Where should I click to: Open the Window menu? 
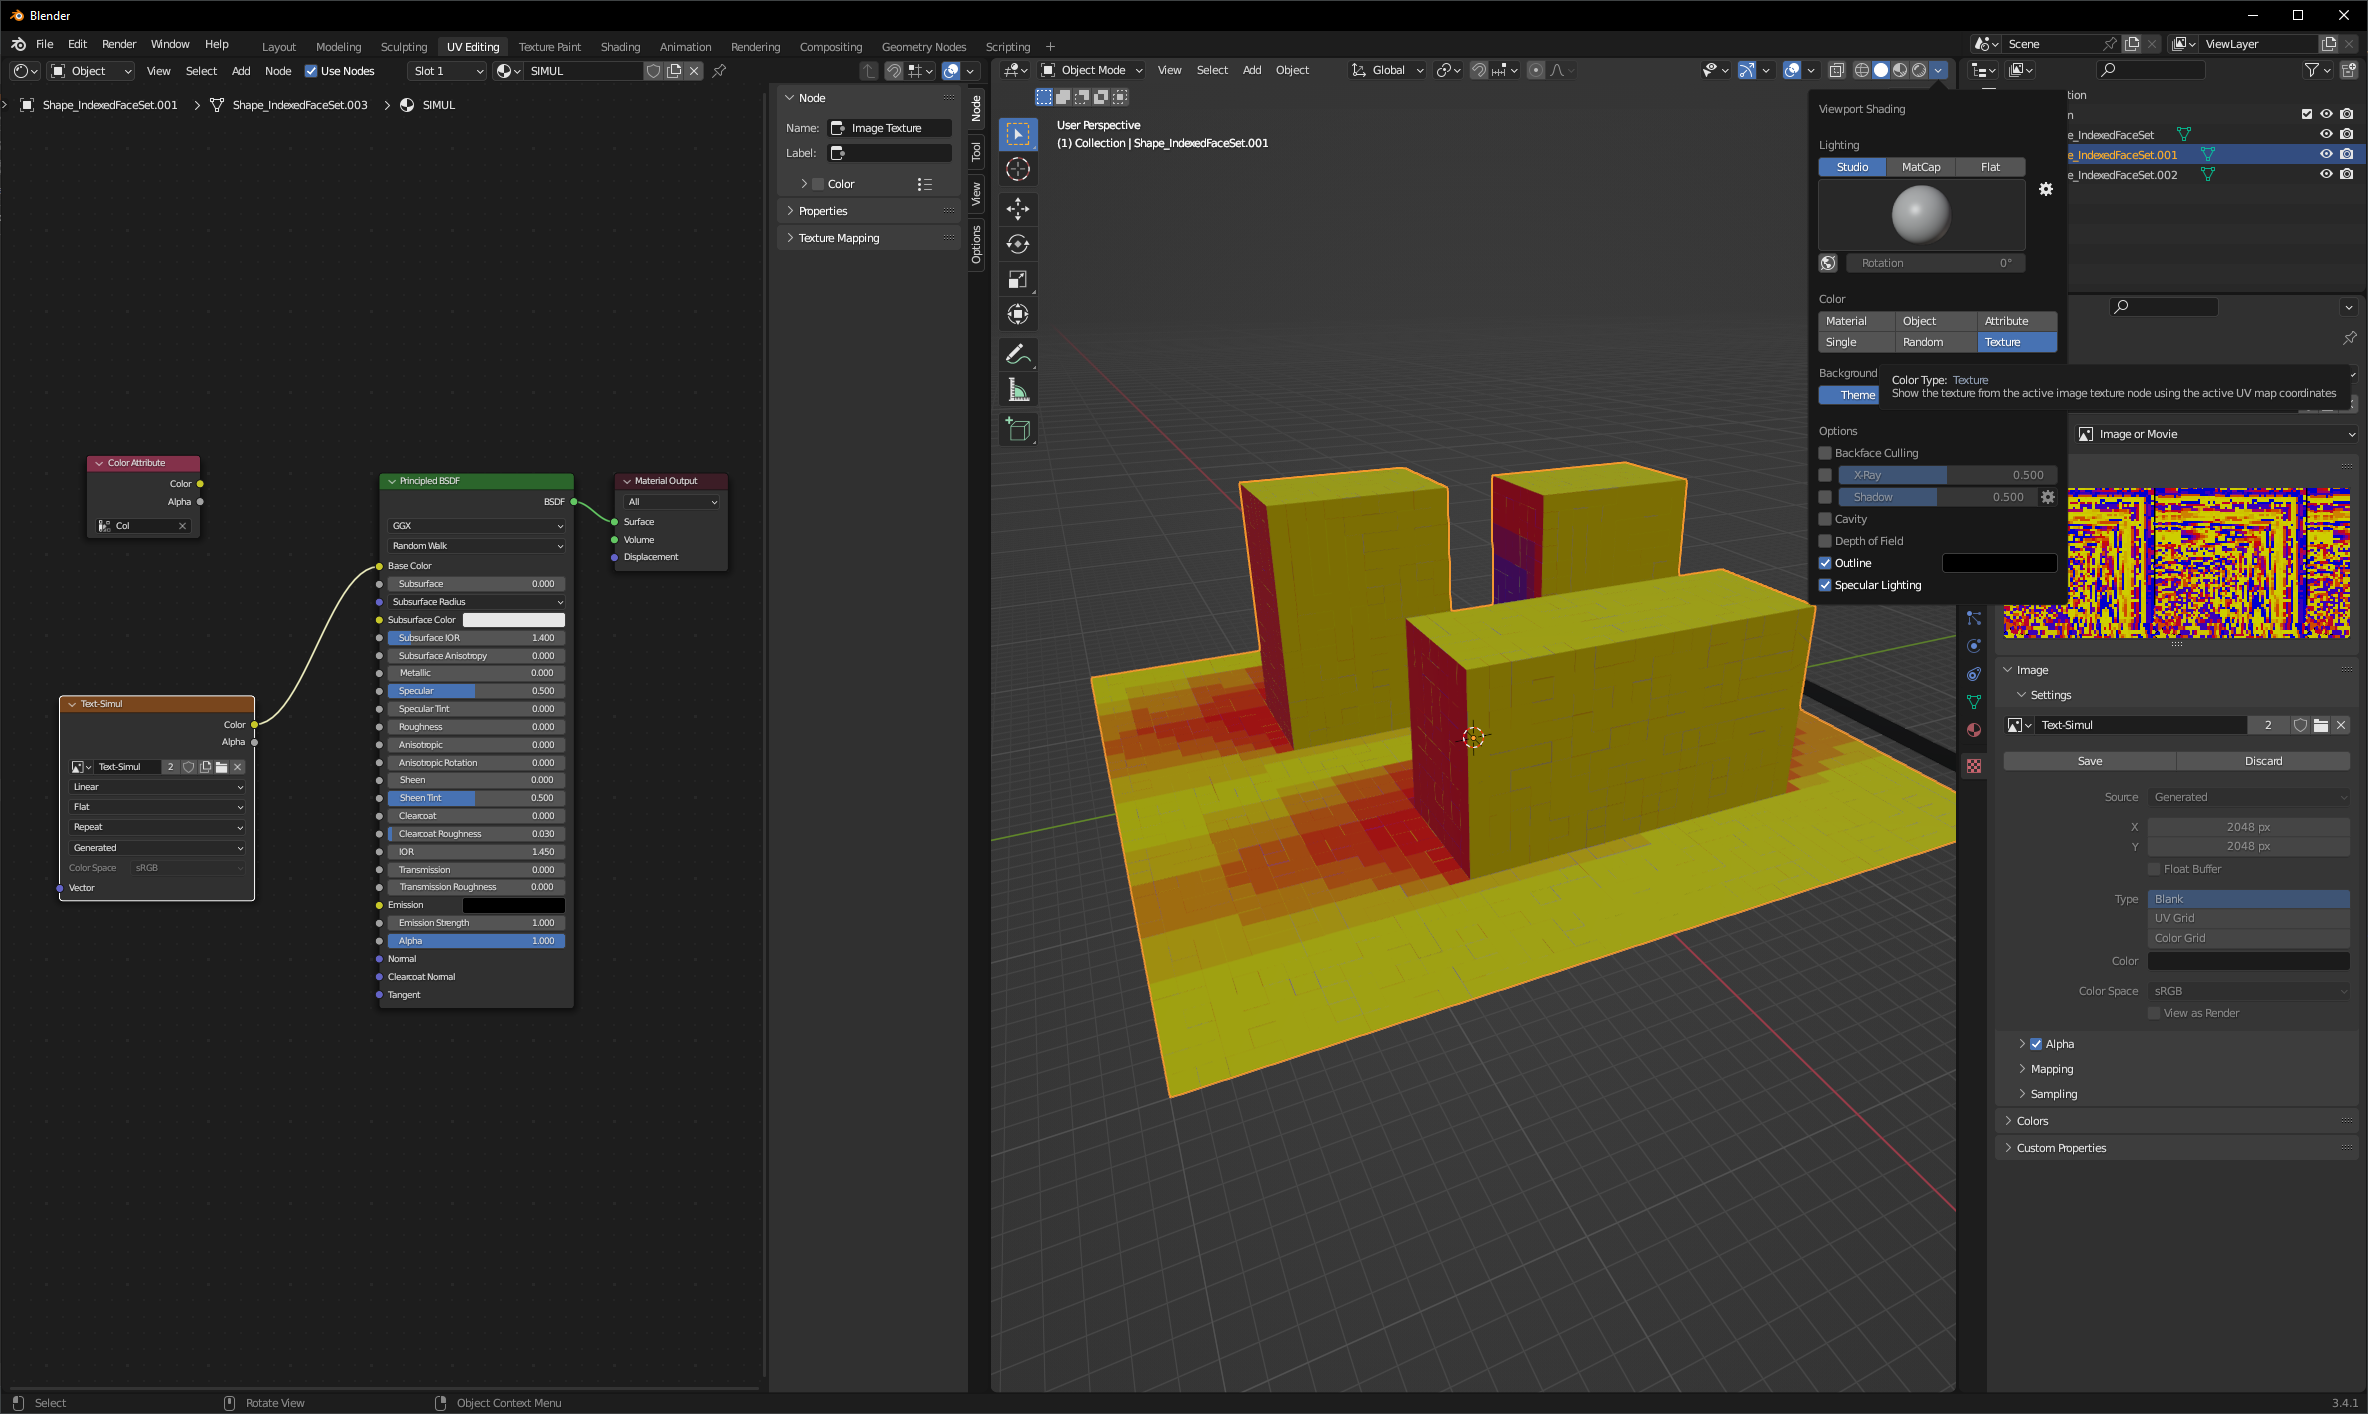tap(170, 44)
